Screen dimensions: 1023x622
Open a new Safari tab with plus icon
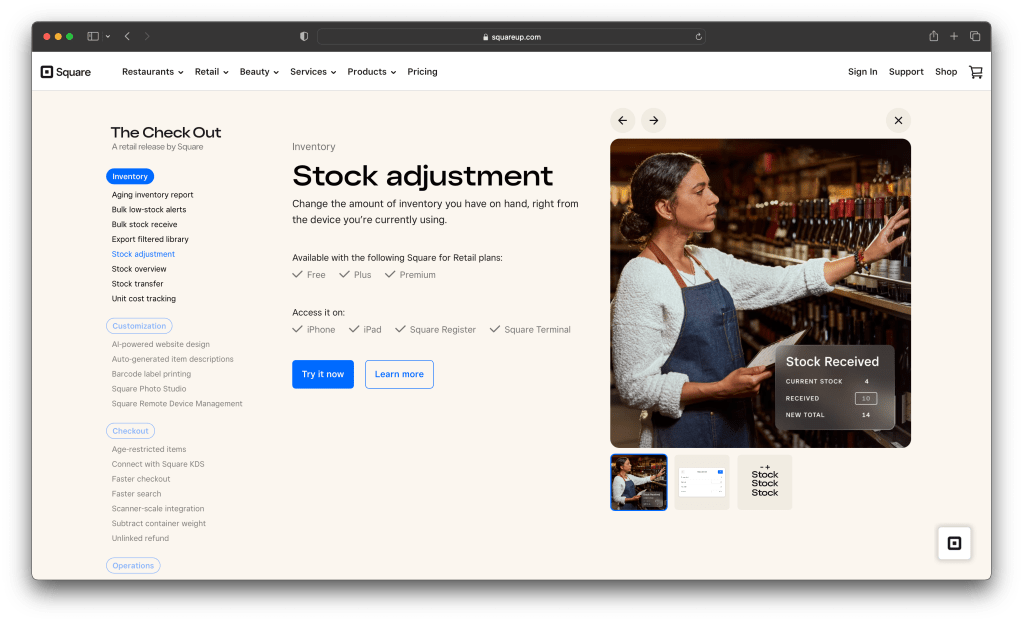954,36
